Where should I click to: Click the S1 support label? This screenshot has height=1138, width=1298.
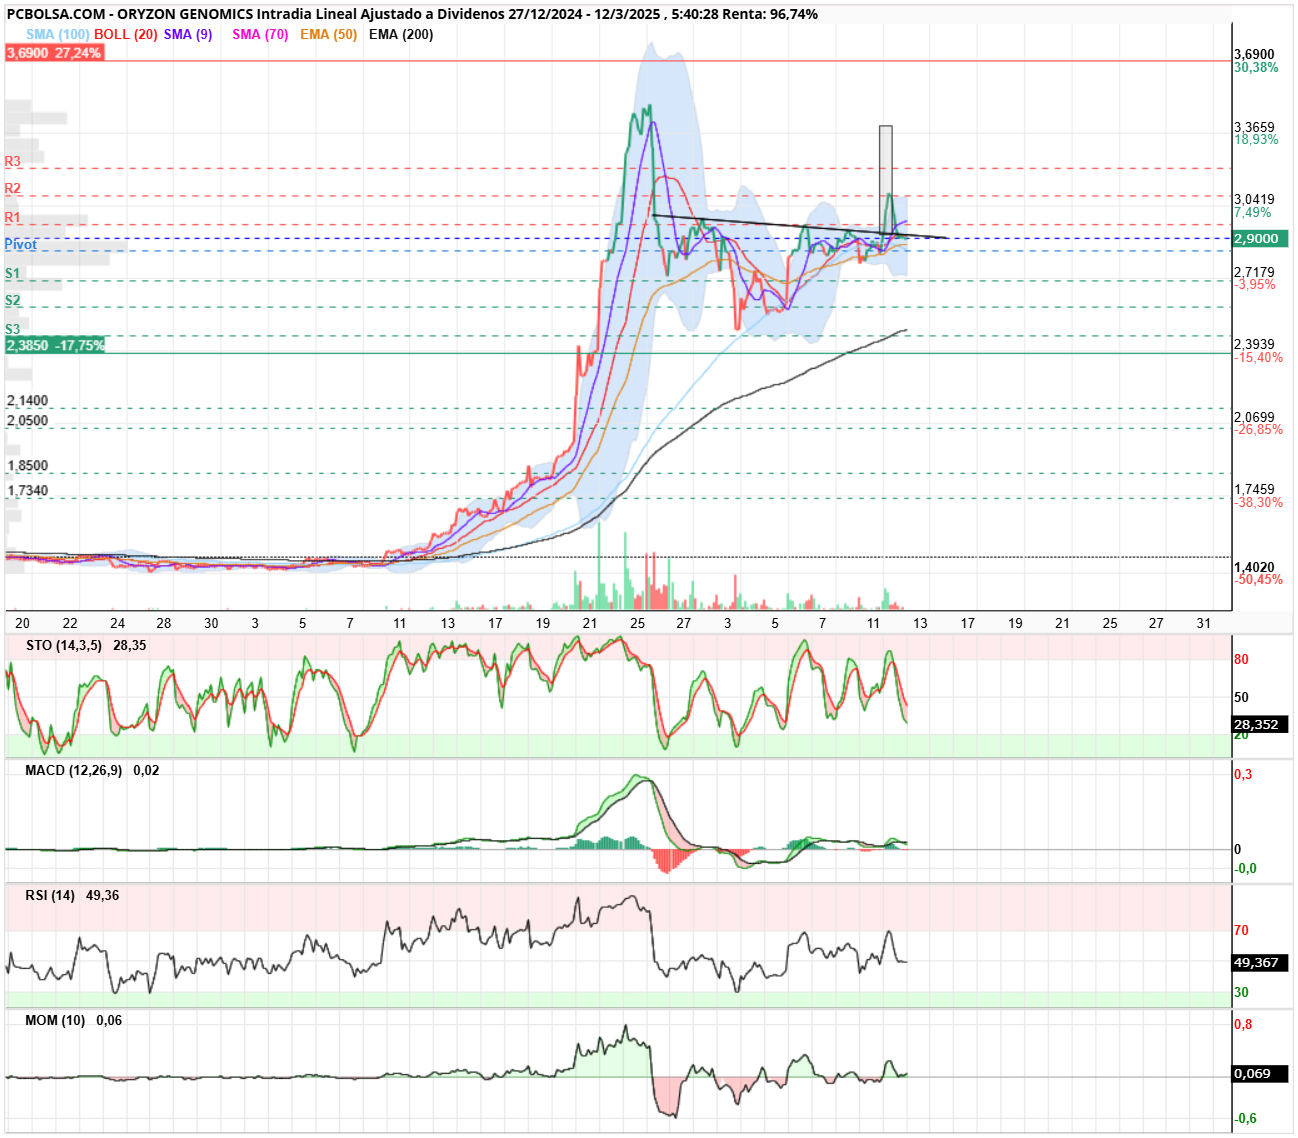click(12, 273)
